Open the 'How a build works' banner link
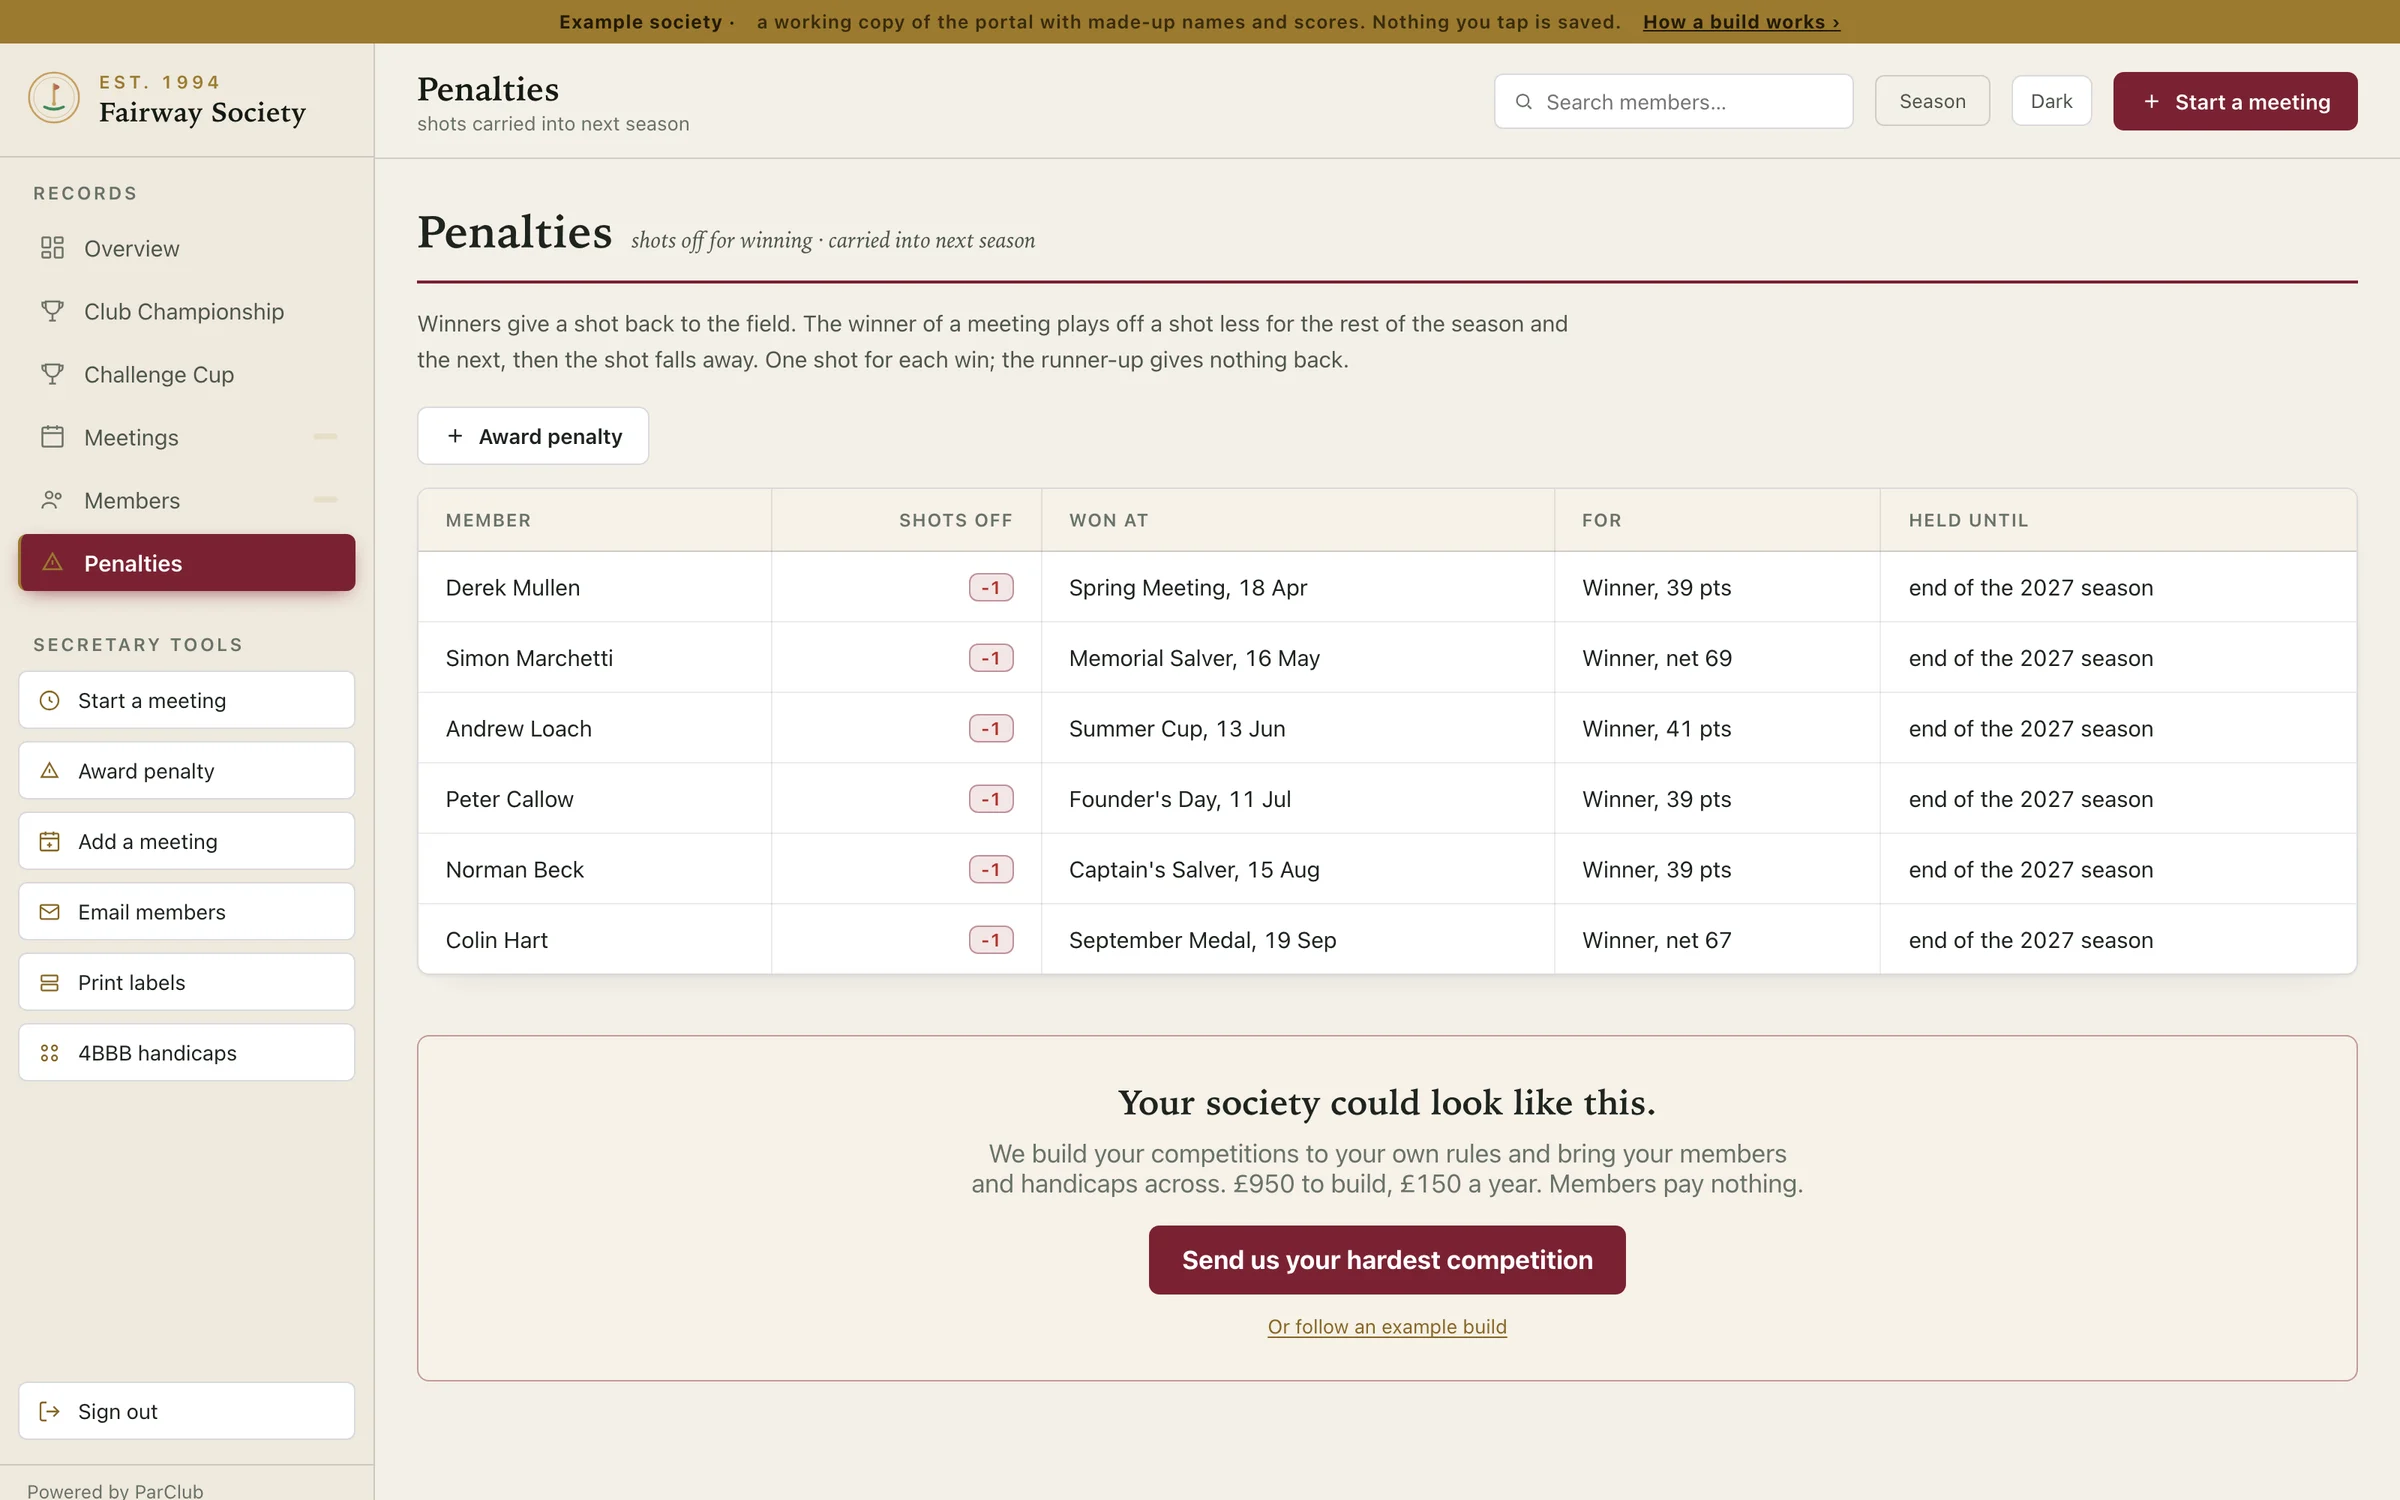 (1741, 21)
